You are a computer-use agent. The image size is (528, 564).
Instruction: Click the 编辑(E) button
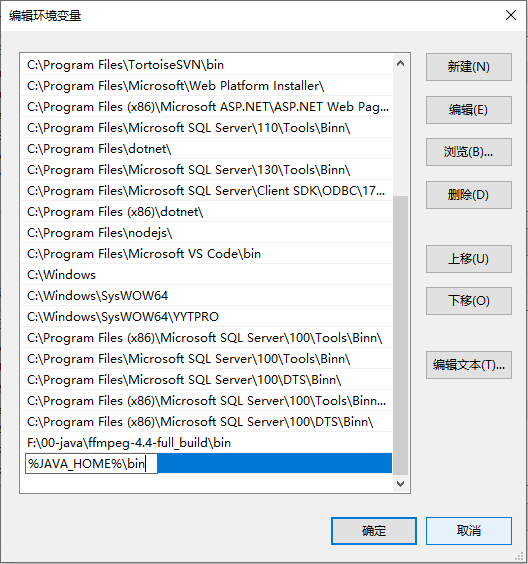point(469,110)
